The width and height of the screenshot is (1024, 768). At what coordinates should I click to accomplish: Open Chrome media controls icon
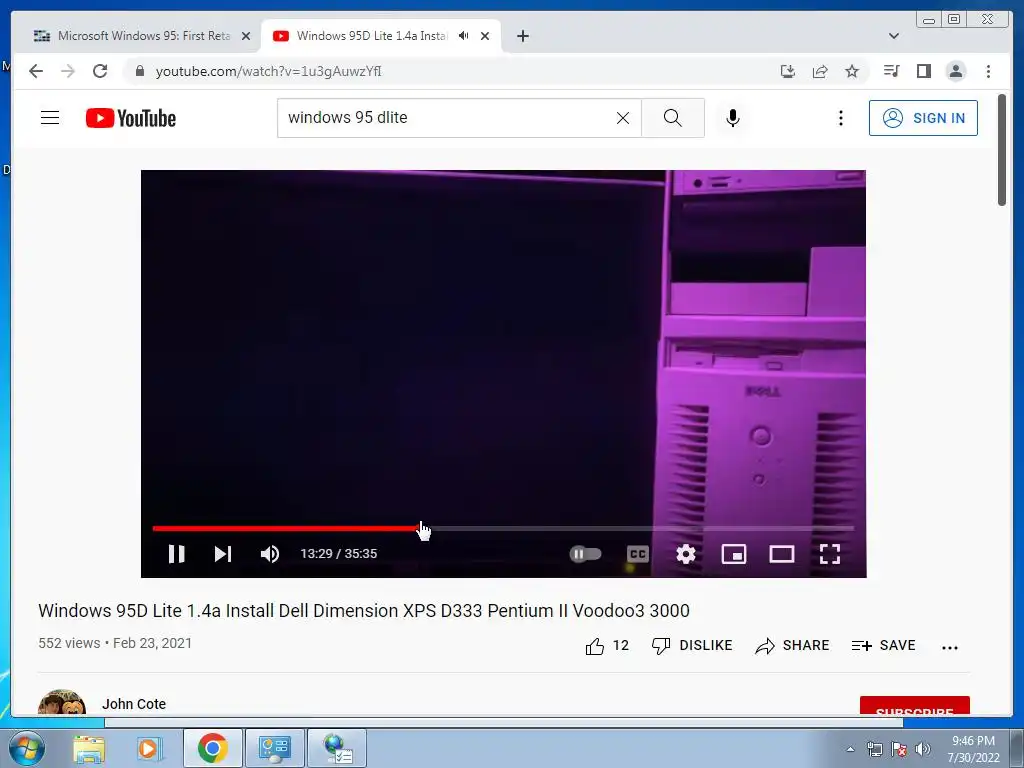pyautogui.click(x=891, y=71)
